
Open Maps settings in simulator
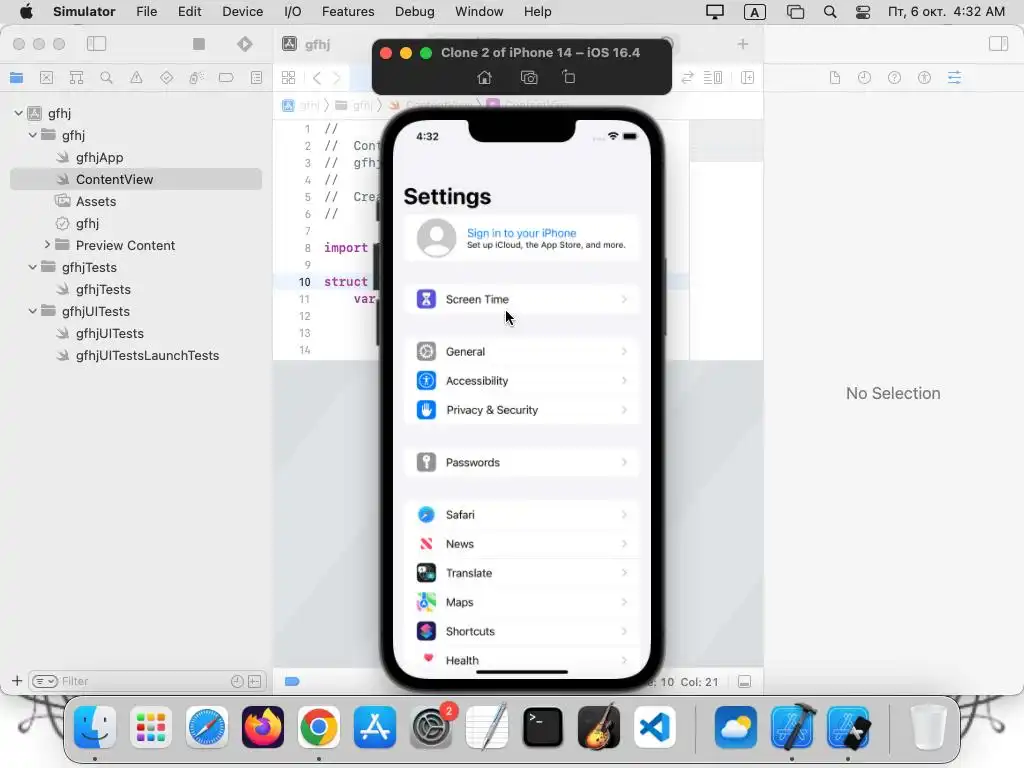click(522, 602)
